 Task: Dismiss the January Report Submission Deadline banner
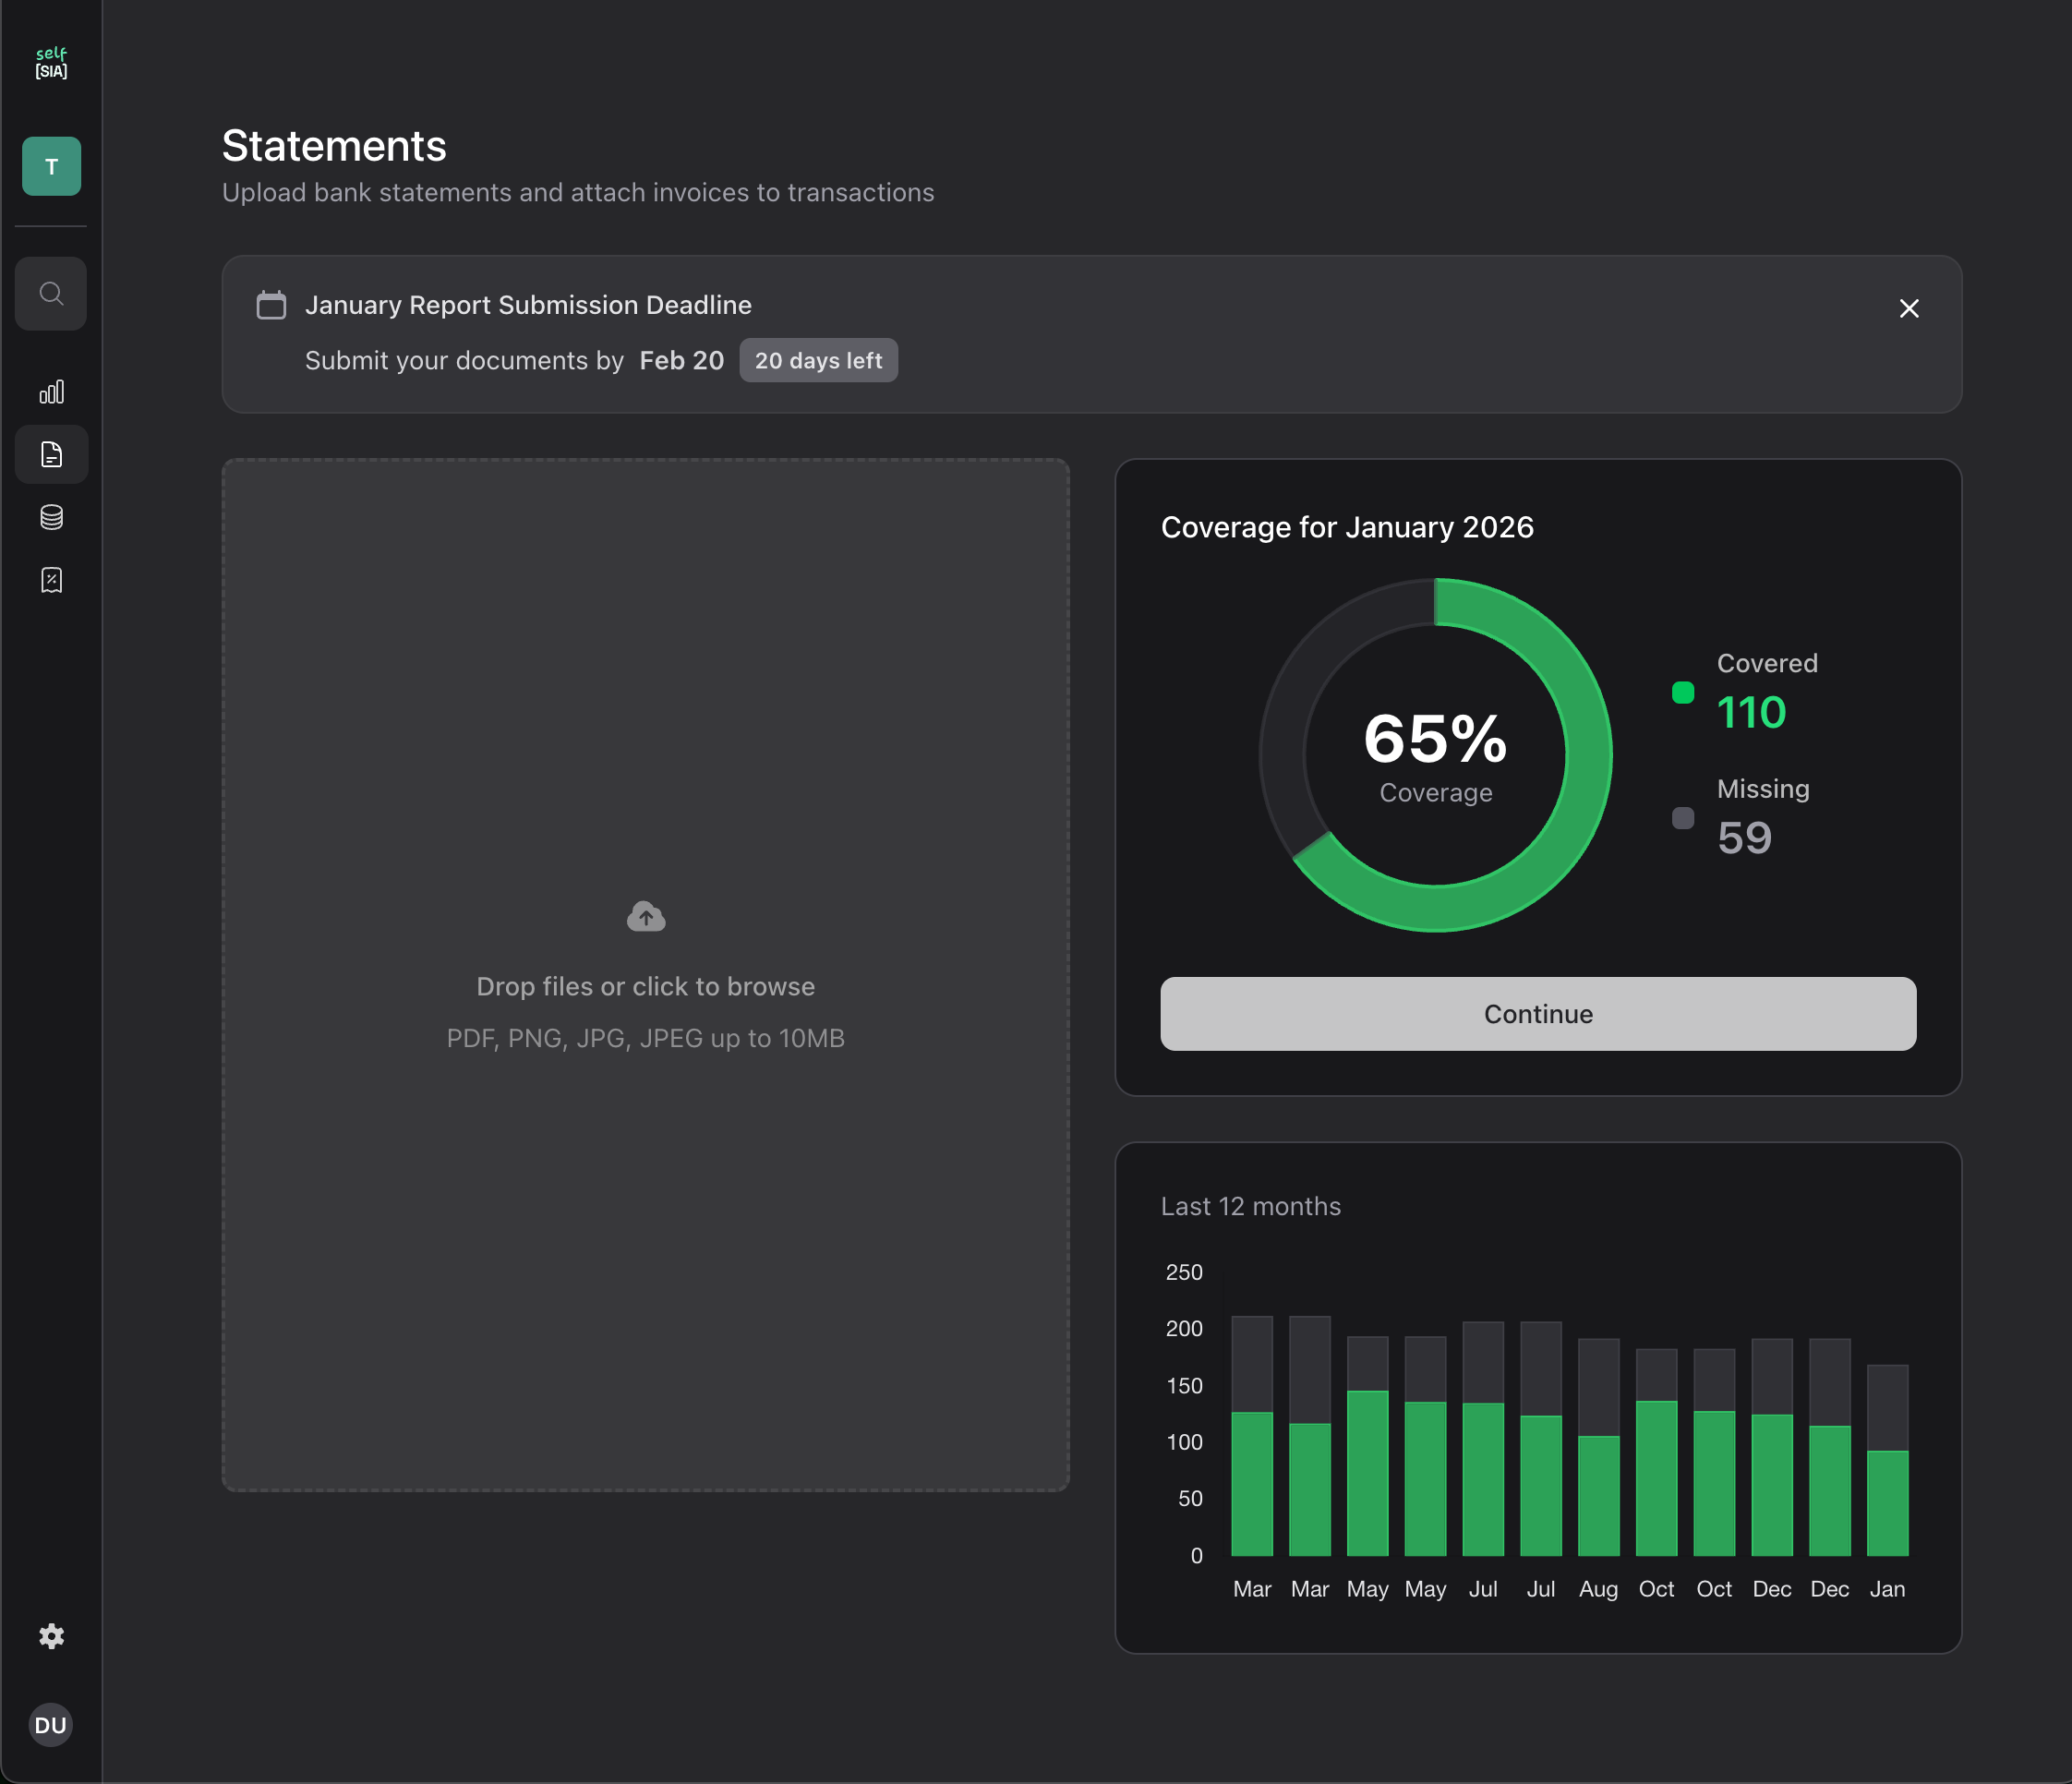tap(1909, 308)
